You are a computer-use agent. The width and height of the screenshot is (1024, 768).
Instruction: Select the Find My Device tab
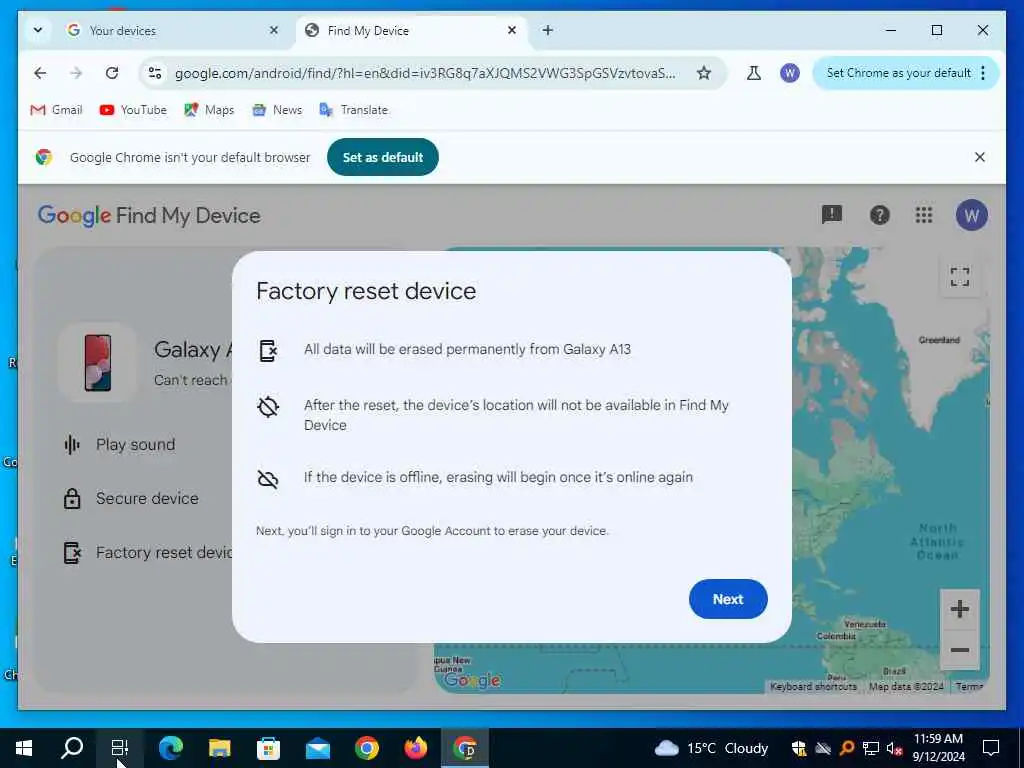(411, 31)
